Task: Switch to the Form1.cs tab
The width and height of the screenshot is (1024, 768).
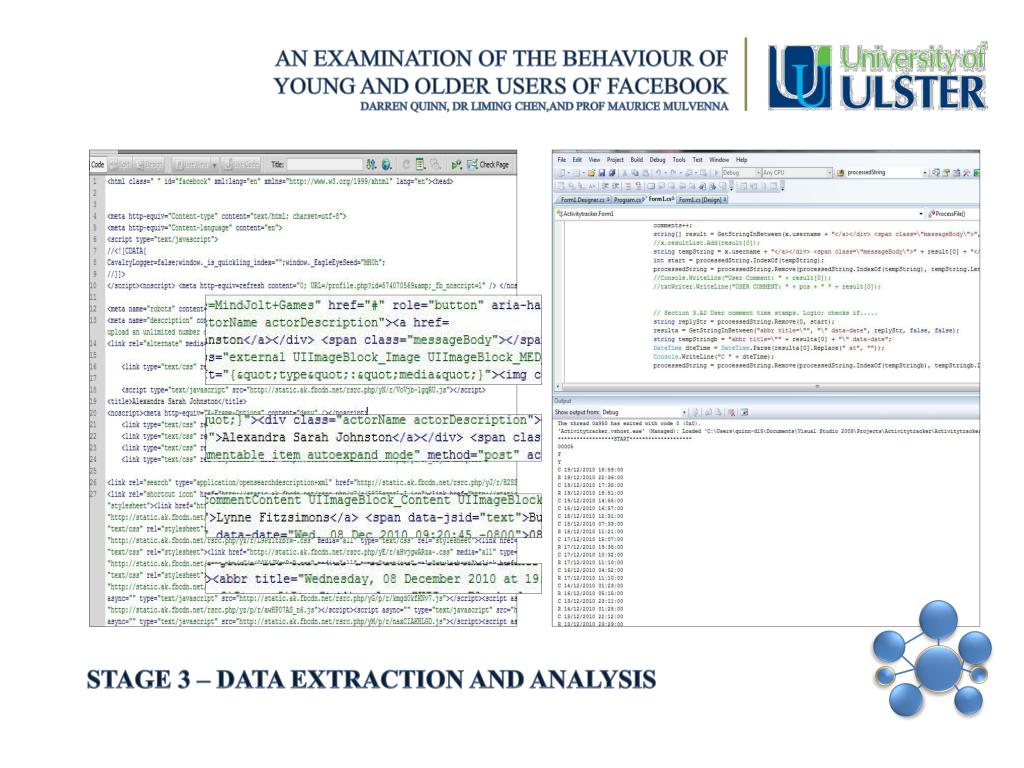Action: tap(660, 199)
